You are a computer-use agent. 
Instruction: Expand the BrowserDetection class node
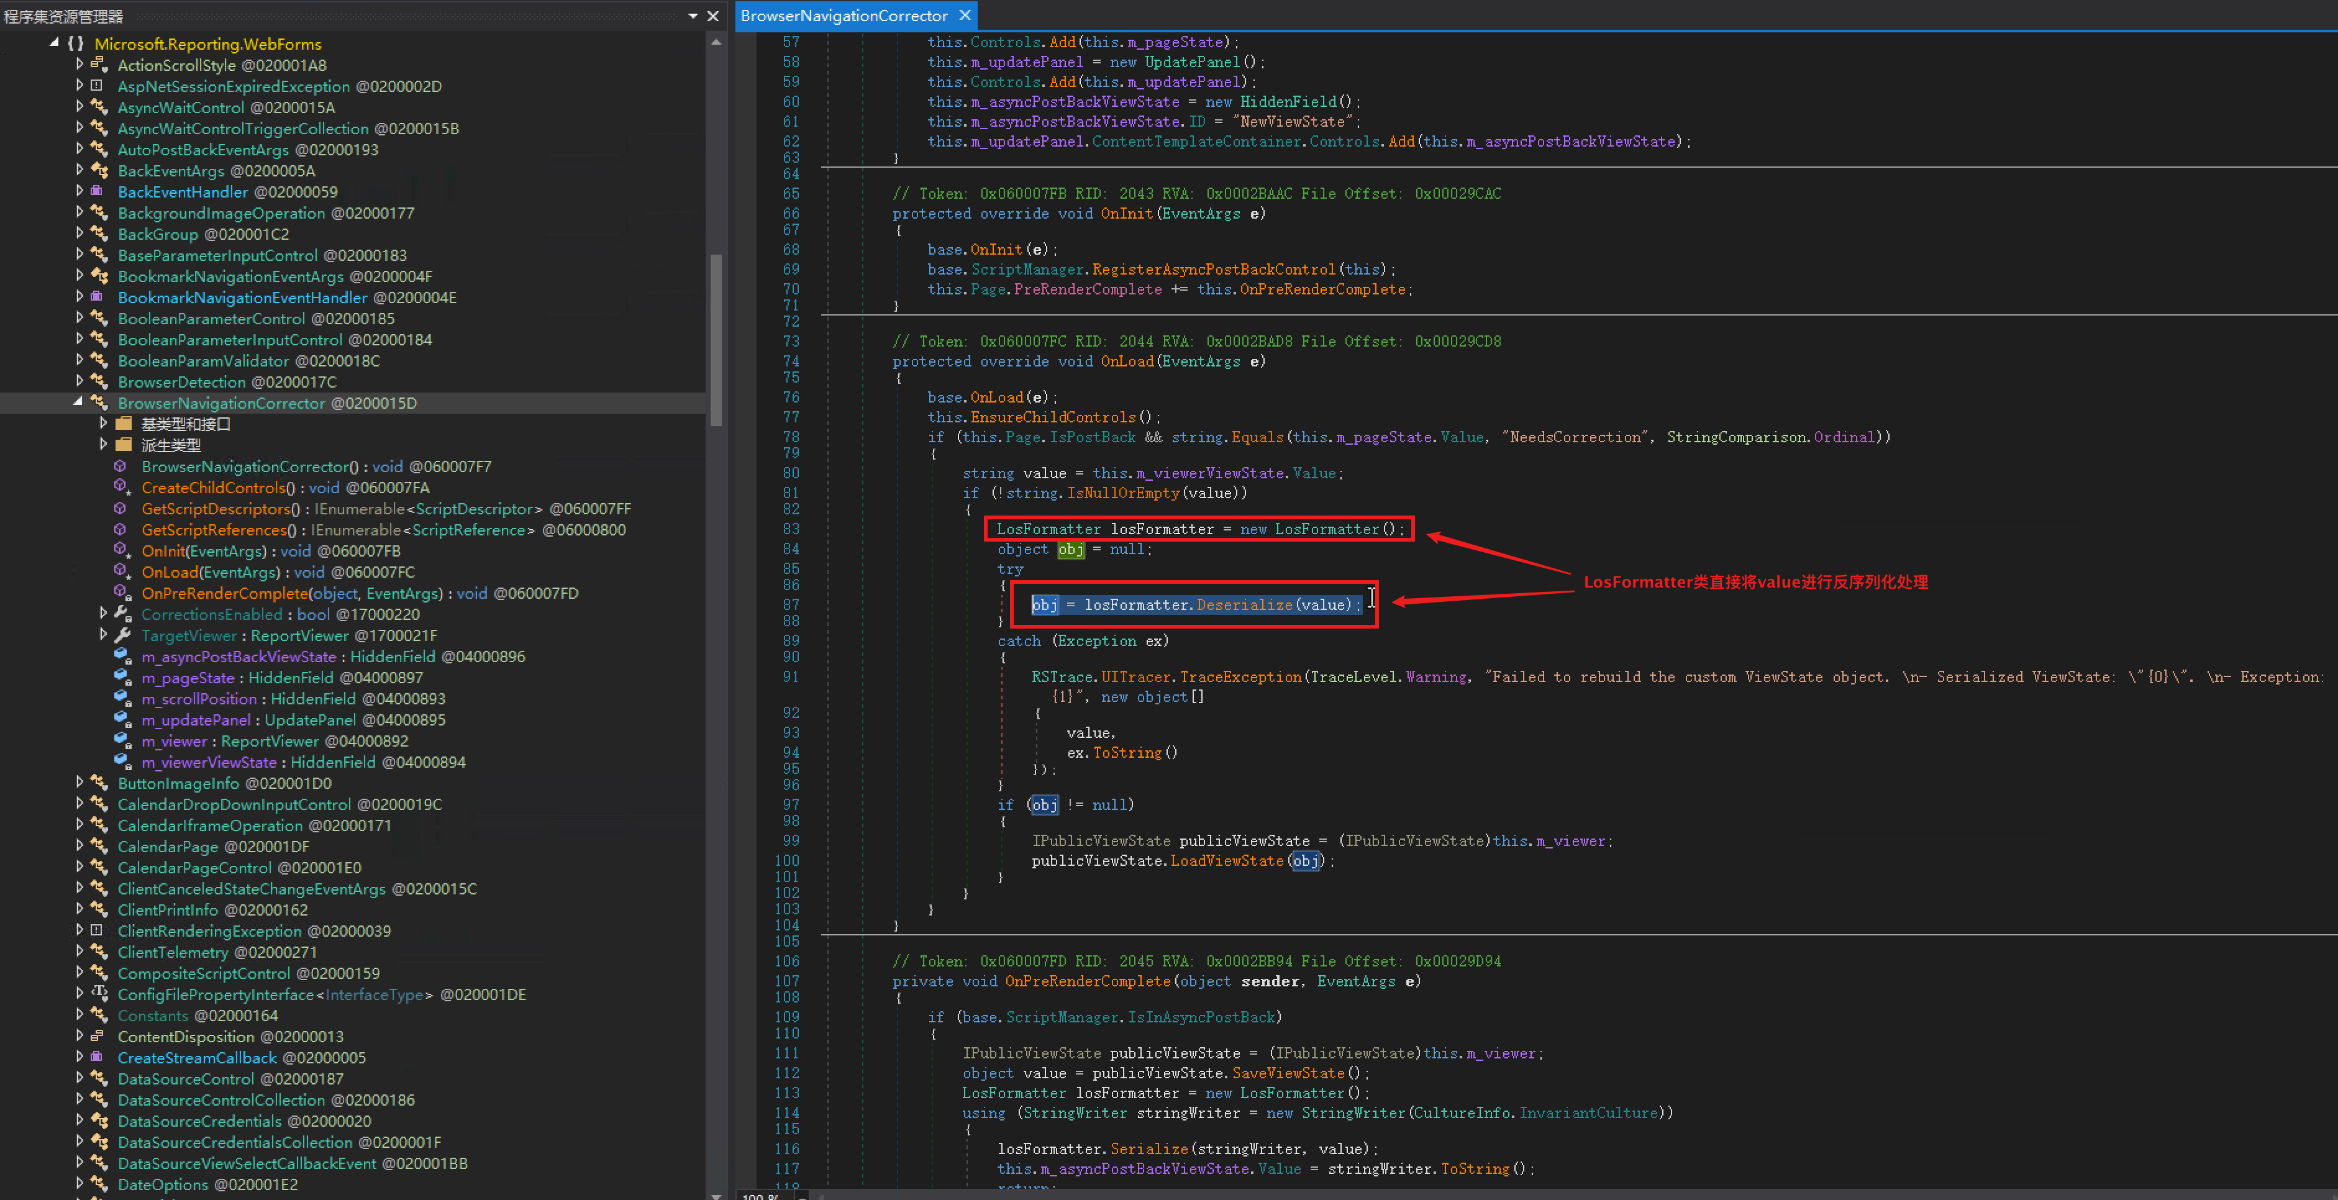coord(79,382)
